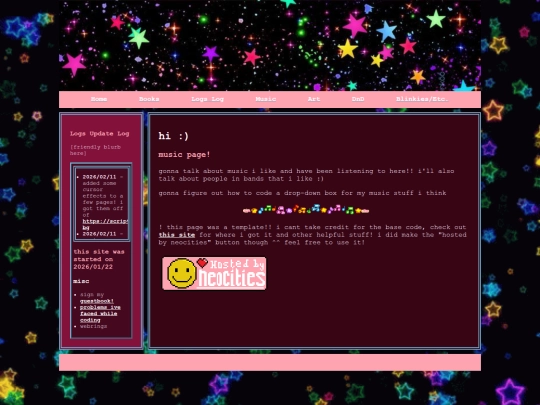
Task: Click the 'music page!' heading
Action: (184, 155)
